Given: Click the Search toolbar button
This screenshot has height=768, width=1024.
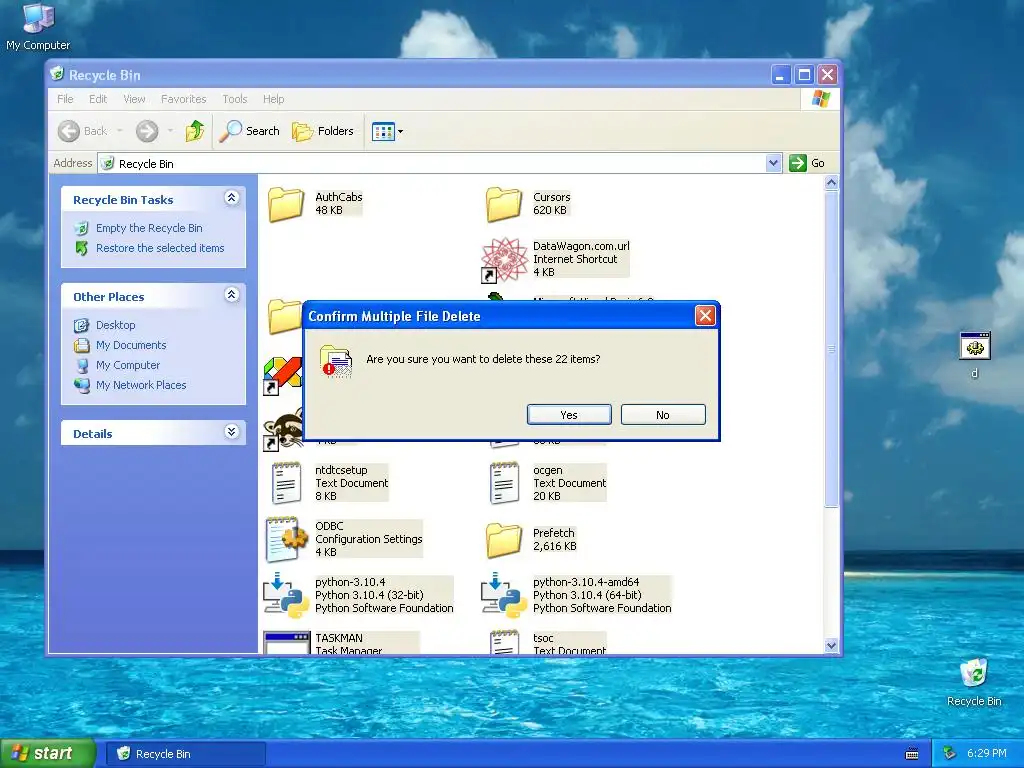Looking at the screenshot, I should pyautogui.click(x=249, y=131).
